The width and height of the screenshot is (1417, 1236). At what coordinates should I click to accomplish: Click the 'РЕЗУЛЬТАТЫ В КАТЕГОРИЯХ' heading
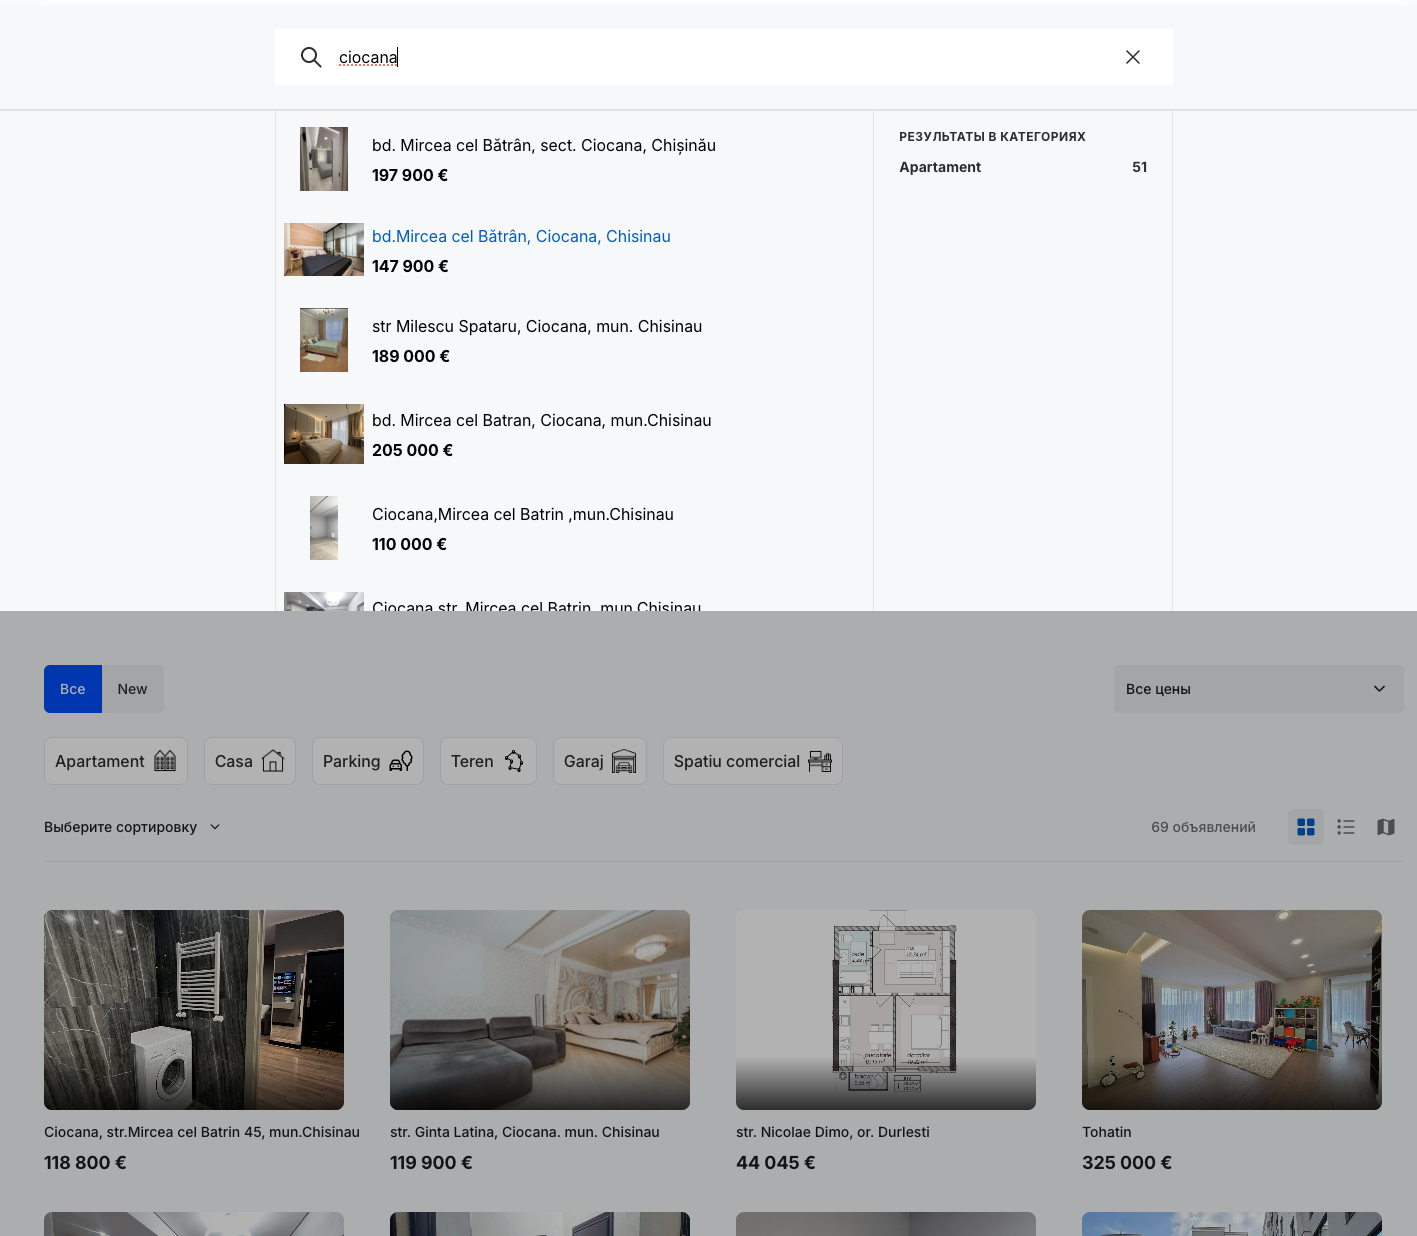click(992, 137)
